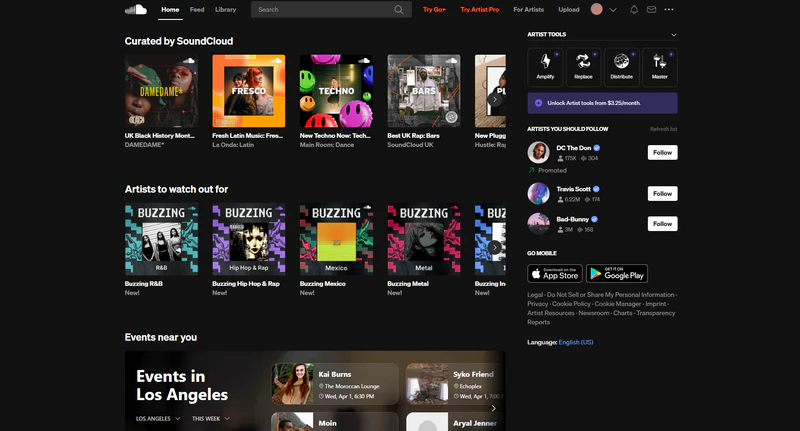
Task: Open the Charts footer link
Action: (x=622, y=313)
